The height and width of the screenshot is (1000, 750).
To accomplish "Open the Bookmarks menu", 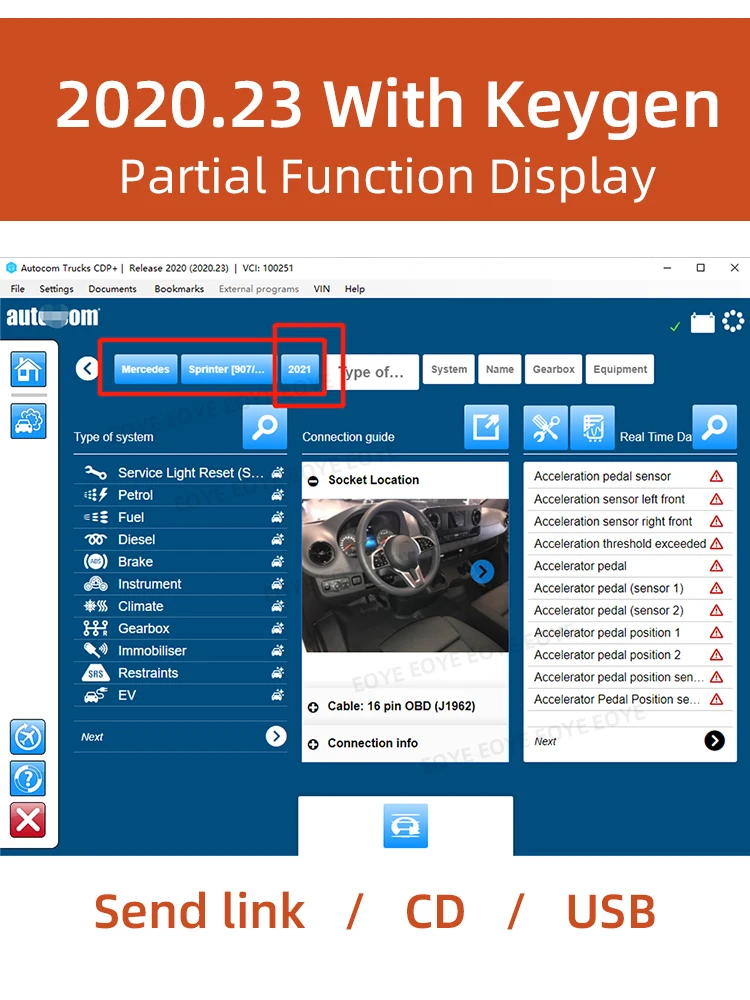I will pyautogui.click(x=179, y=289).
